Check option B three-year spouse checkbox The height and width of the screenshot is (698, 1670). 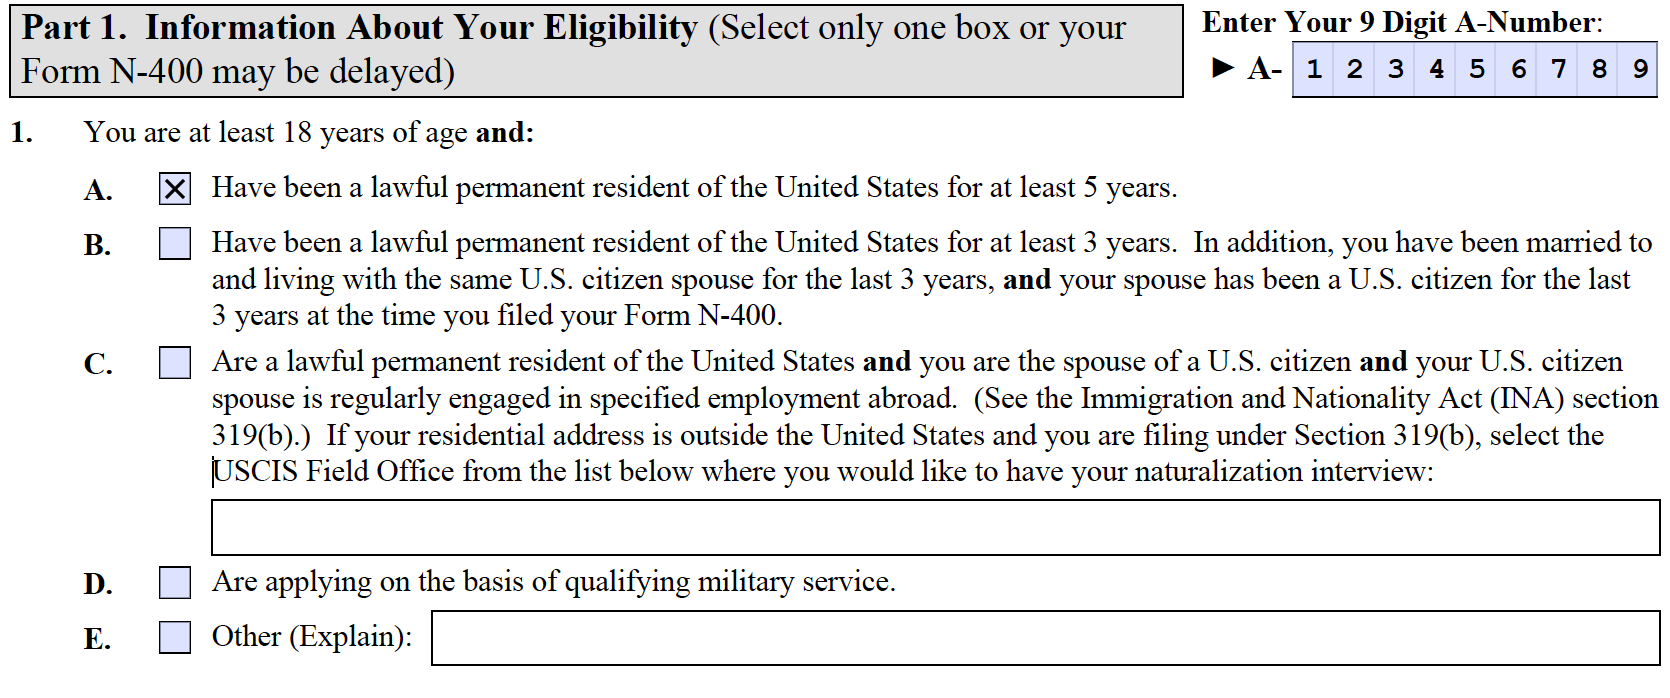175,243
